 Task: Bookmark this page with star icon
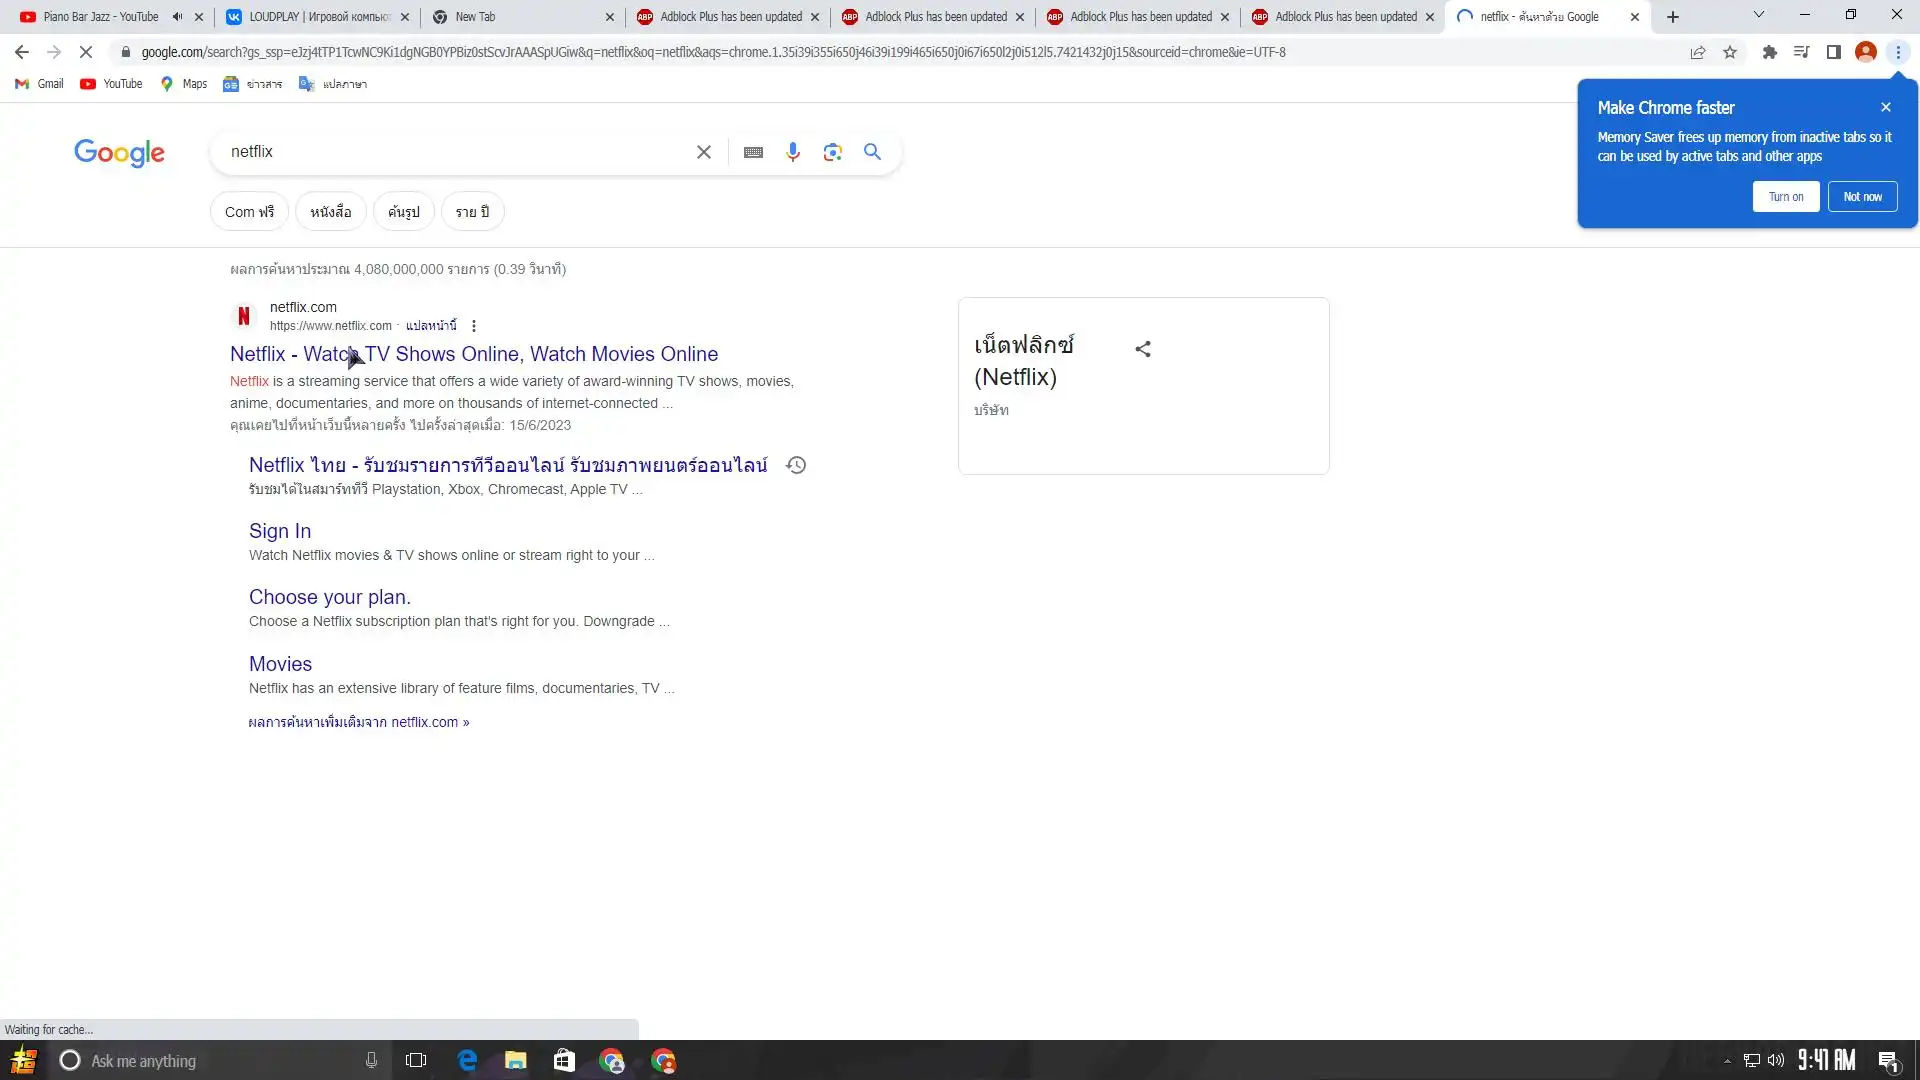(x=1730, y=52)
